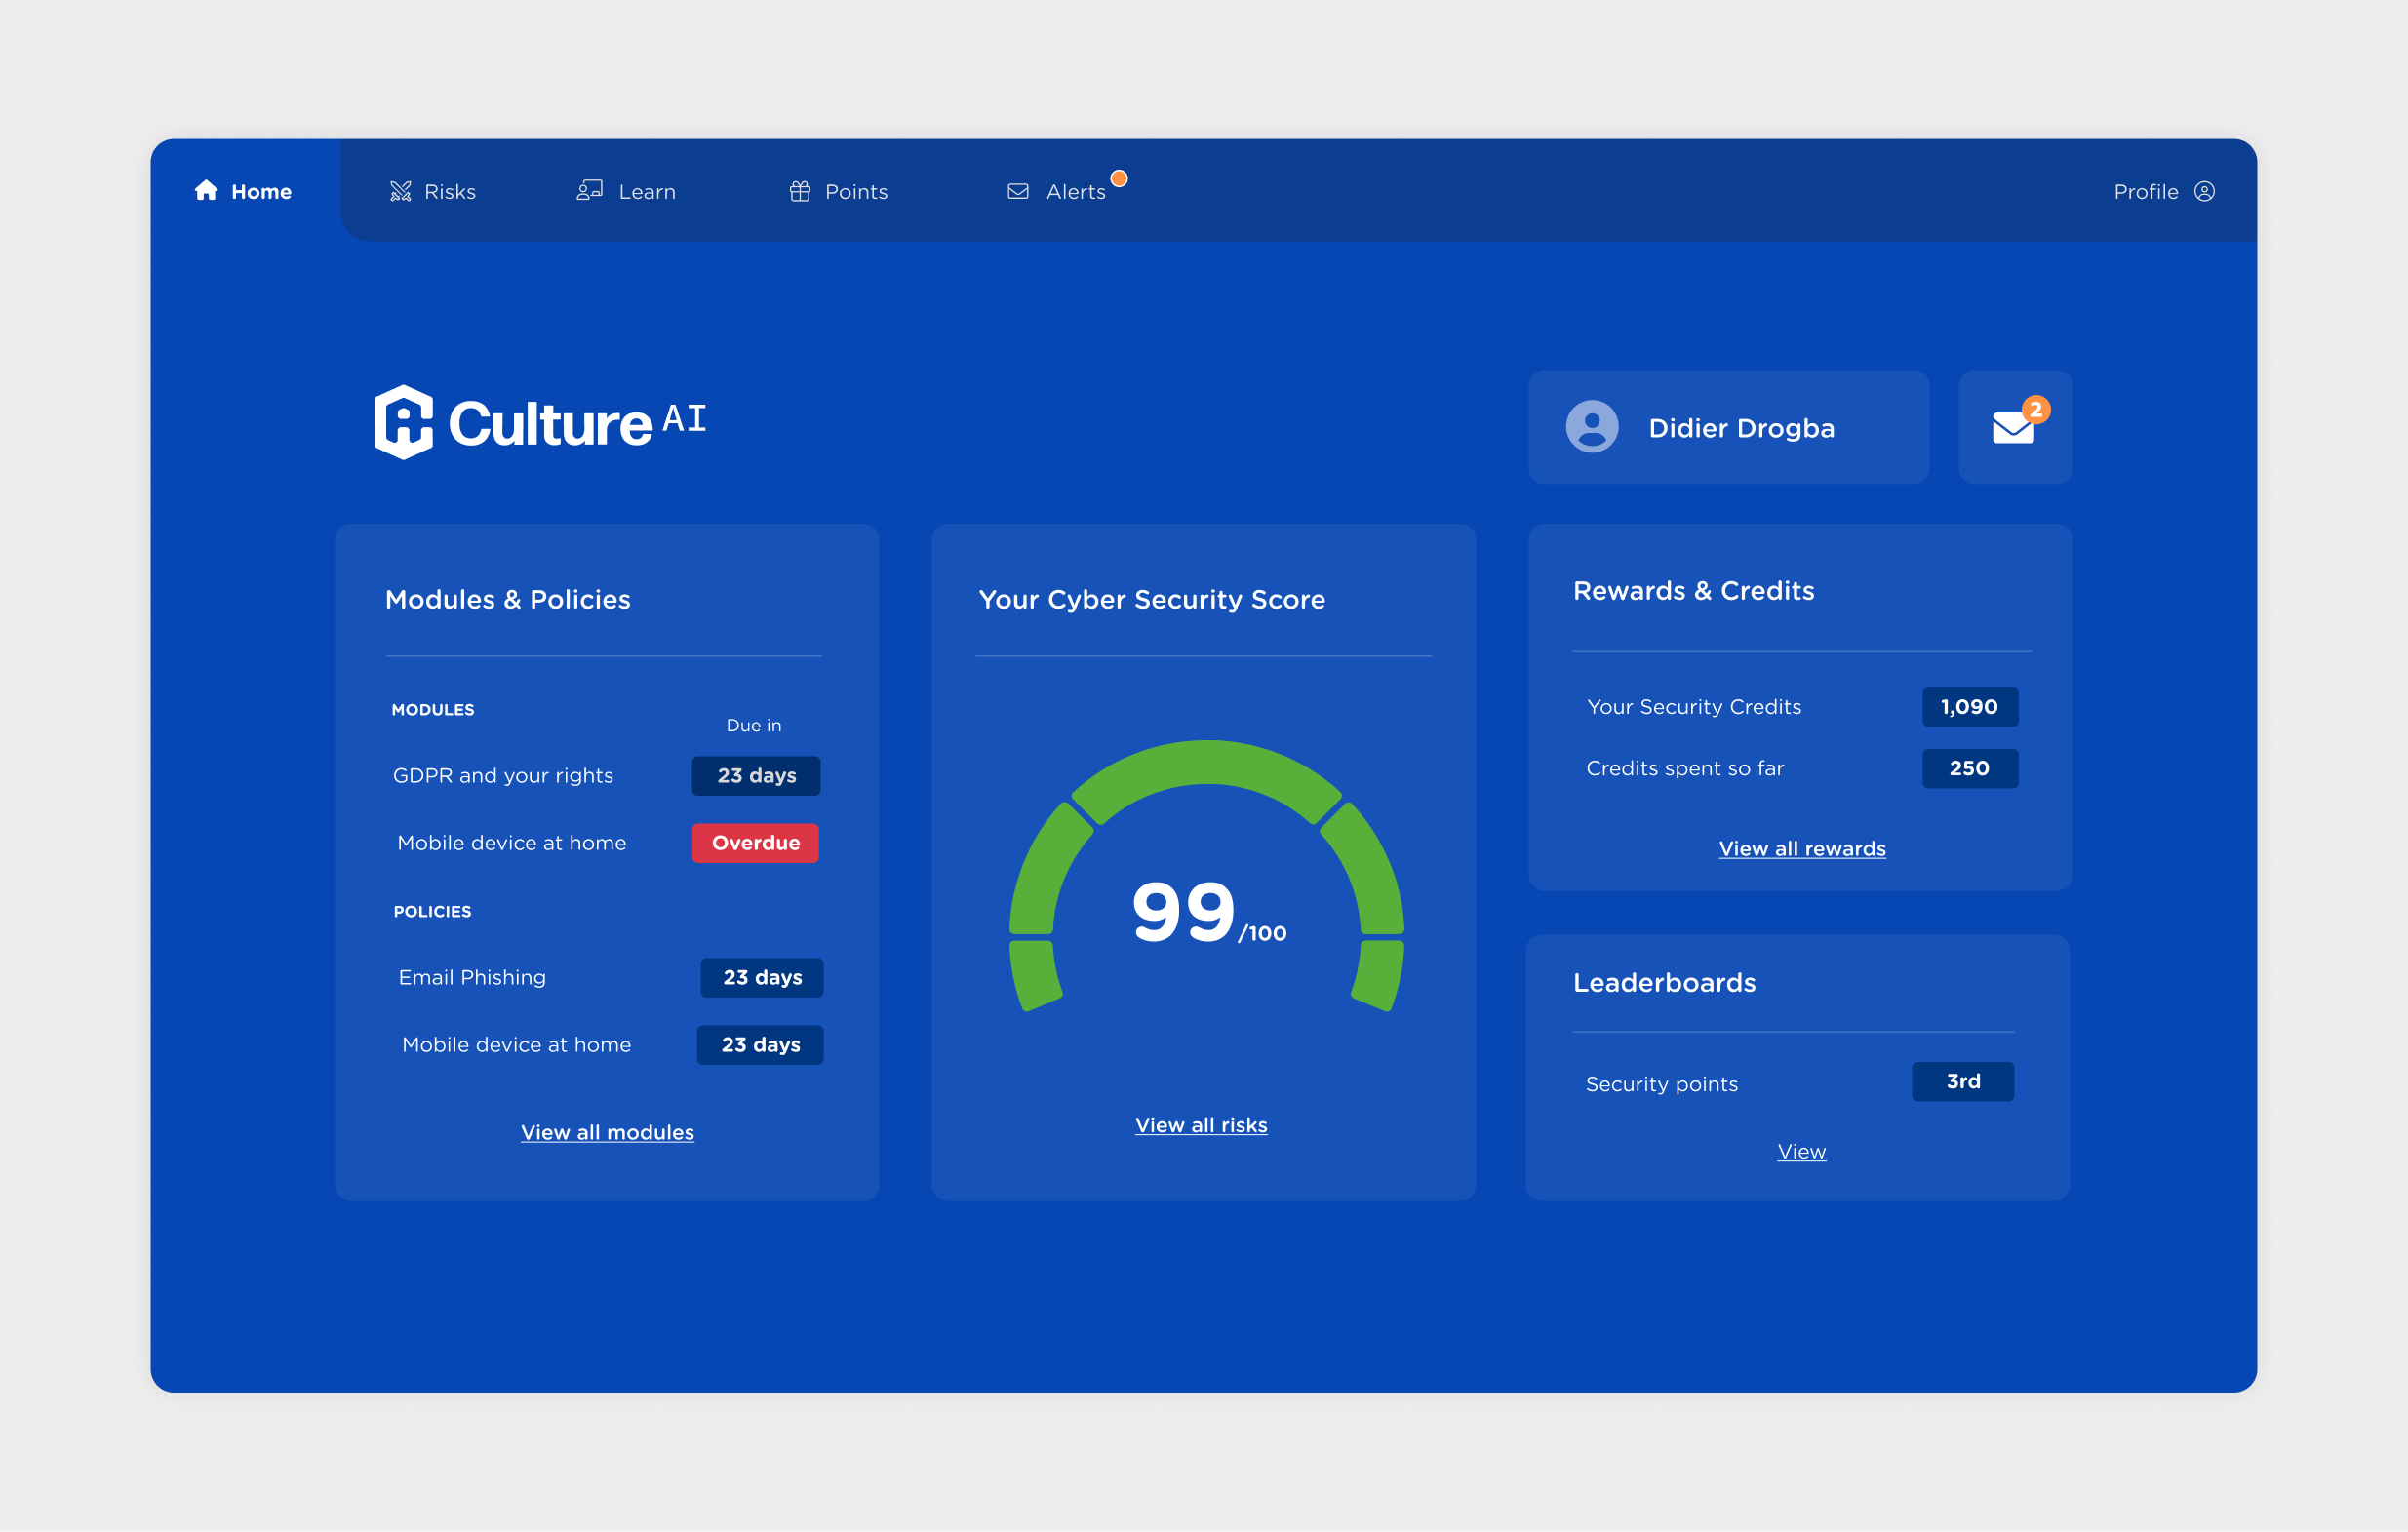Image resolution: width=2408 pixels, height=1532 pixels.
Task: Open Points using the gift icon
Action: tap(799, 191)
